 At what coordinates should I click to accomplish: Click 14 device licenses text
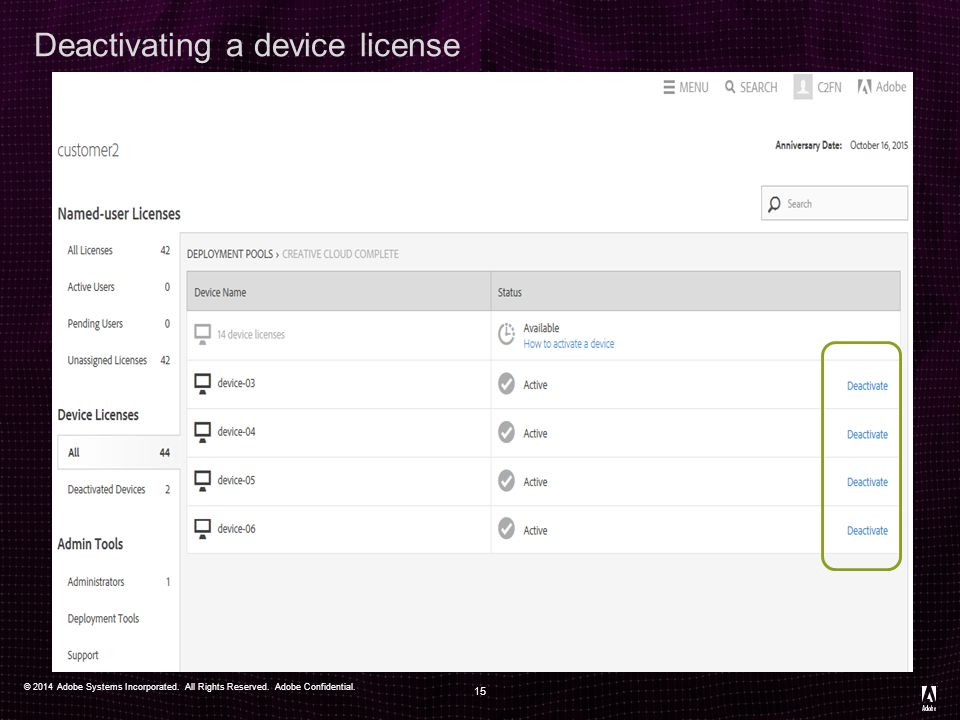pos(251,335)
